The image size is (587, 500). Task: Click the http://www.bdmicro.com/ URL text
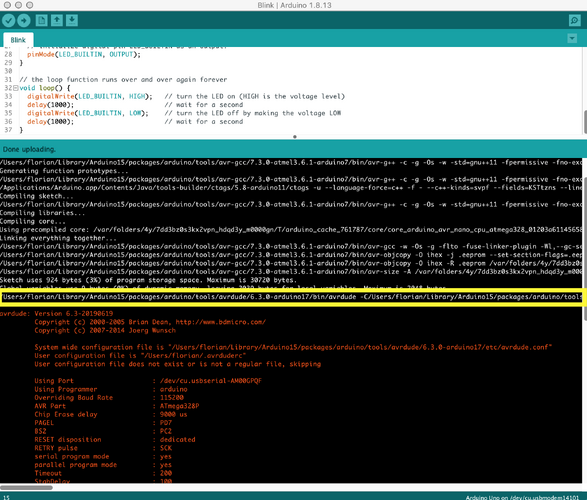(220, 322)
